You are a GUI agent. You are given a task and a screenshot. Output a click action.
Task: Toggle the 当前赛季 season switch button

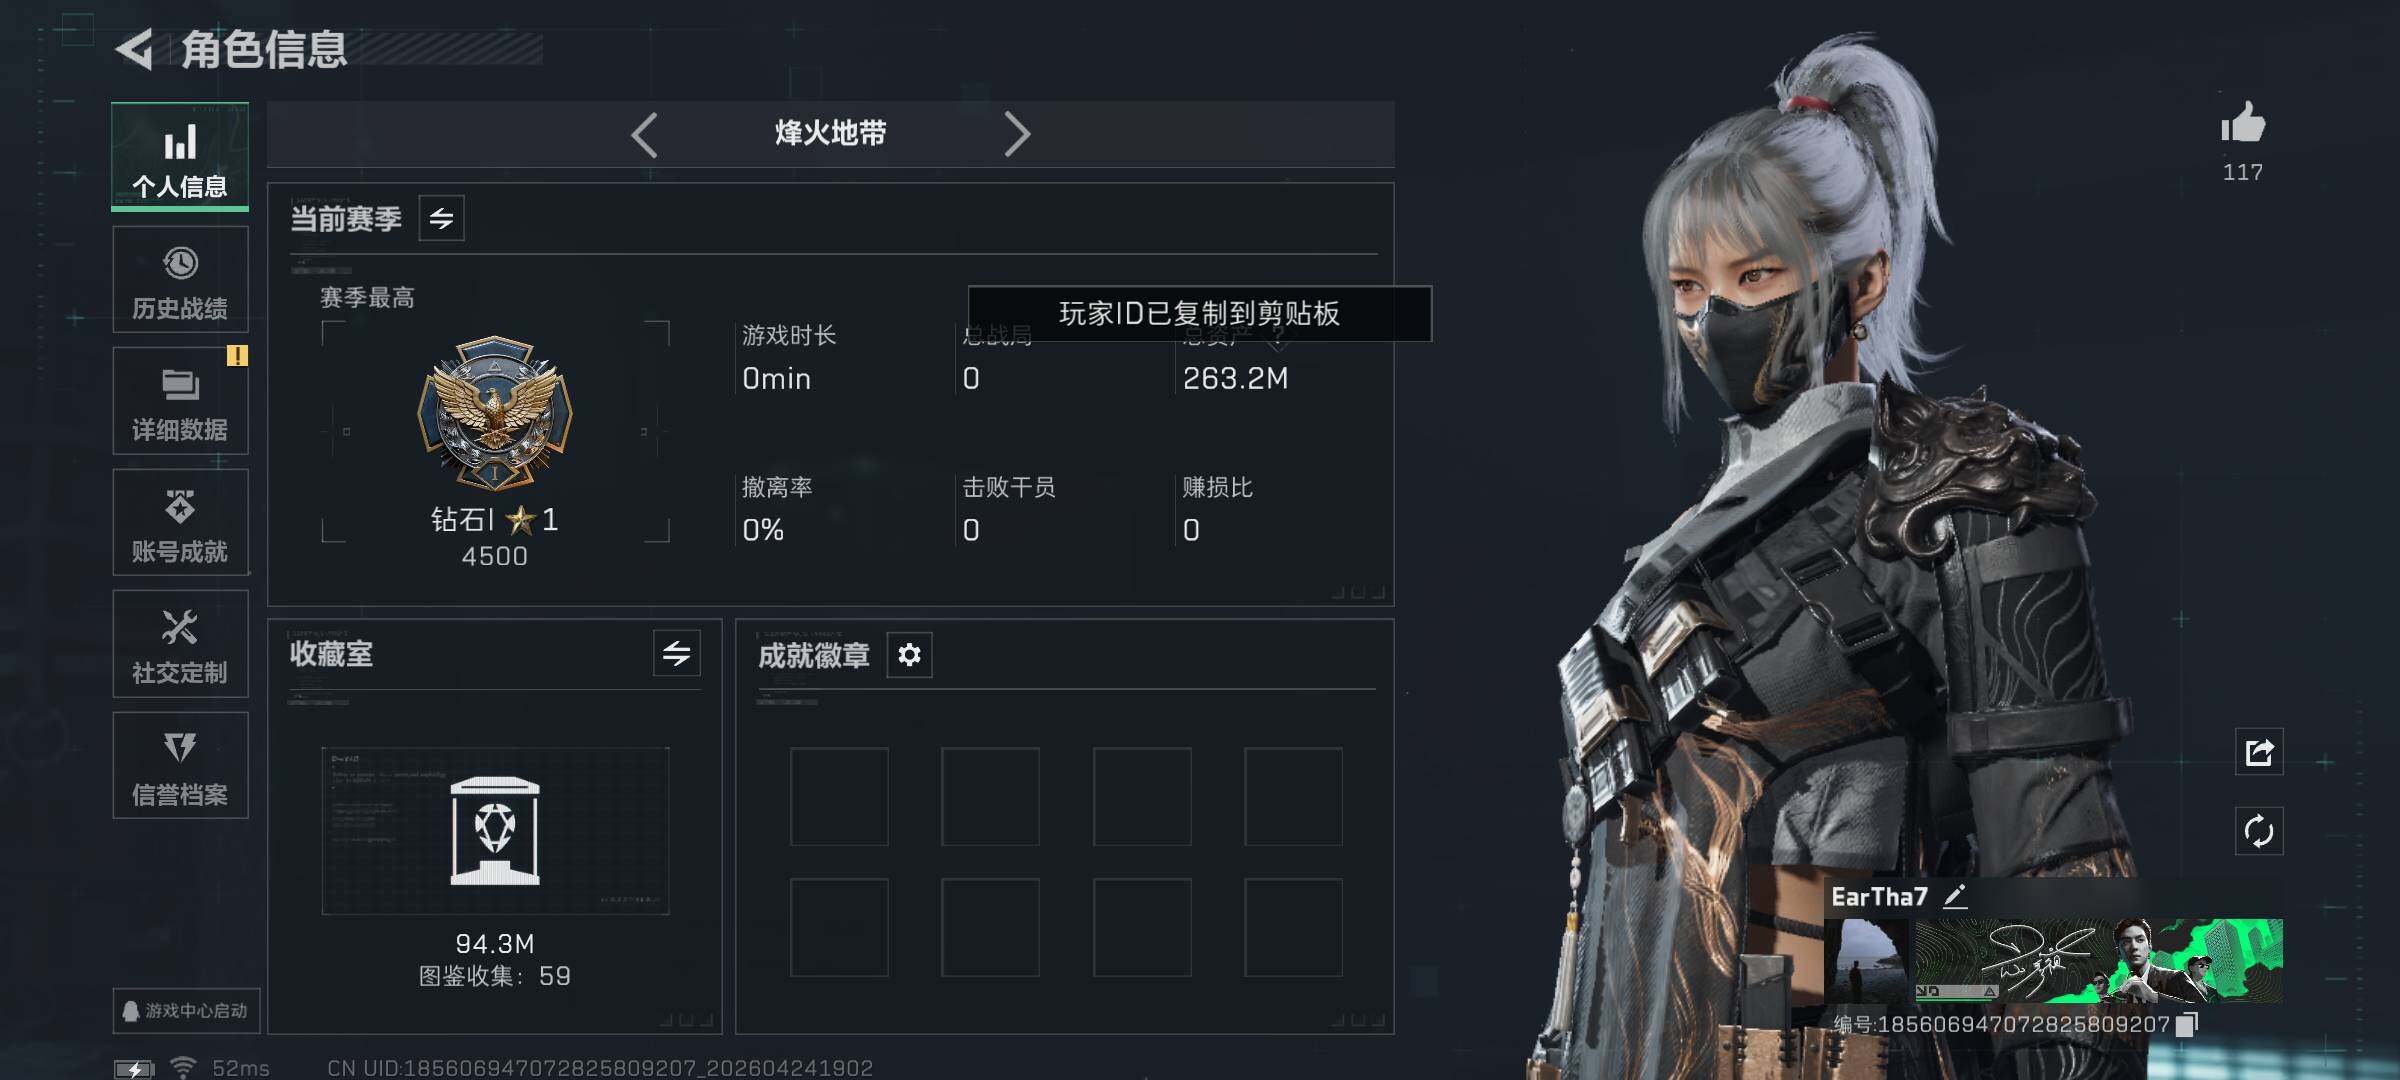[x=441, y=218]
